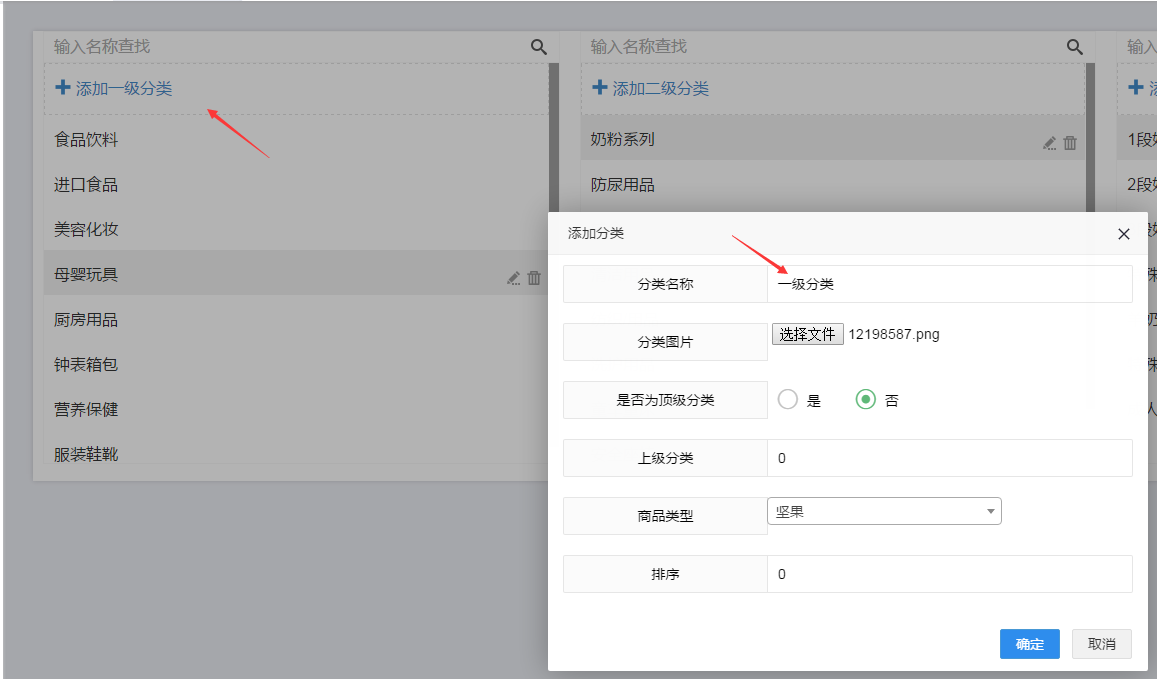Click the 分类名称 input field
The image size is (1157, 679).
(x=950, y=284)
